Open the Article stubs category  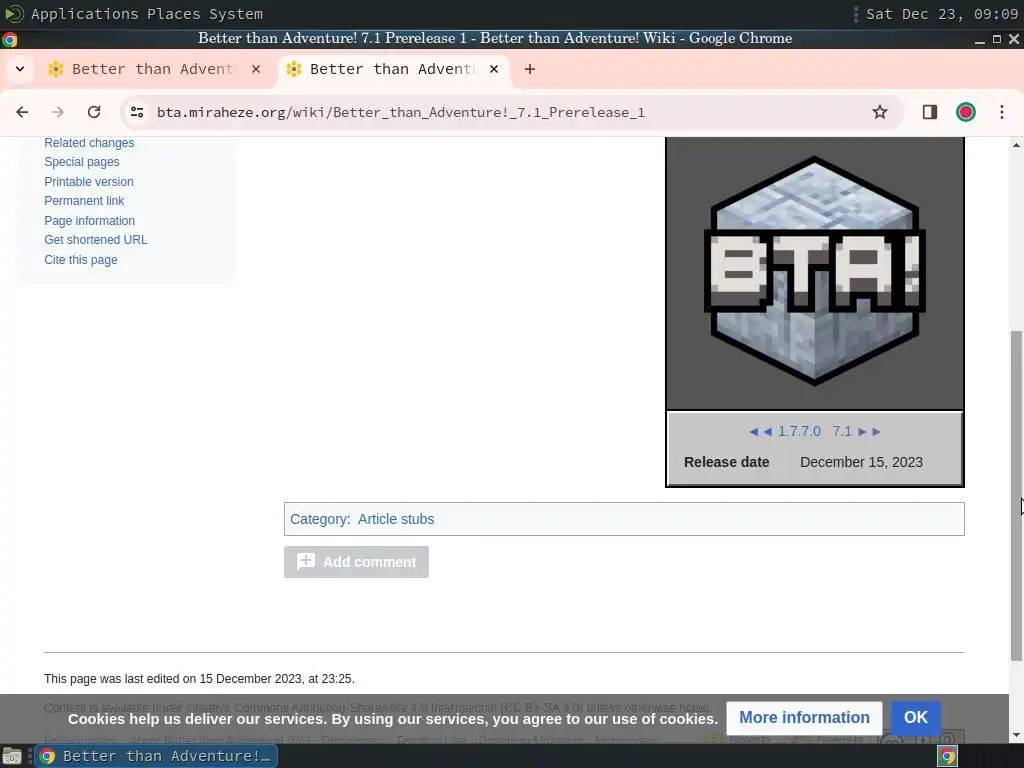click(396, 519)
